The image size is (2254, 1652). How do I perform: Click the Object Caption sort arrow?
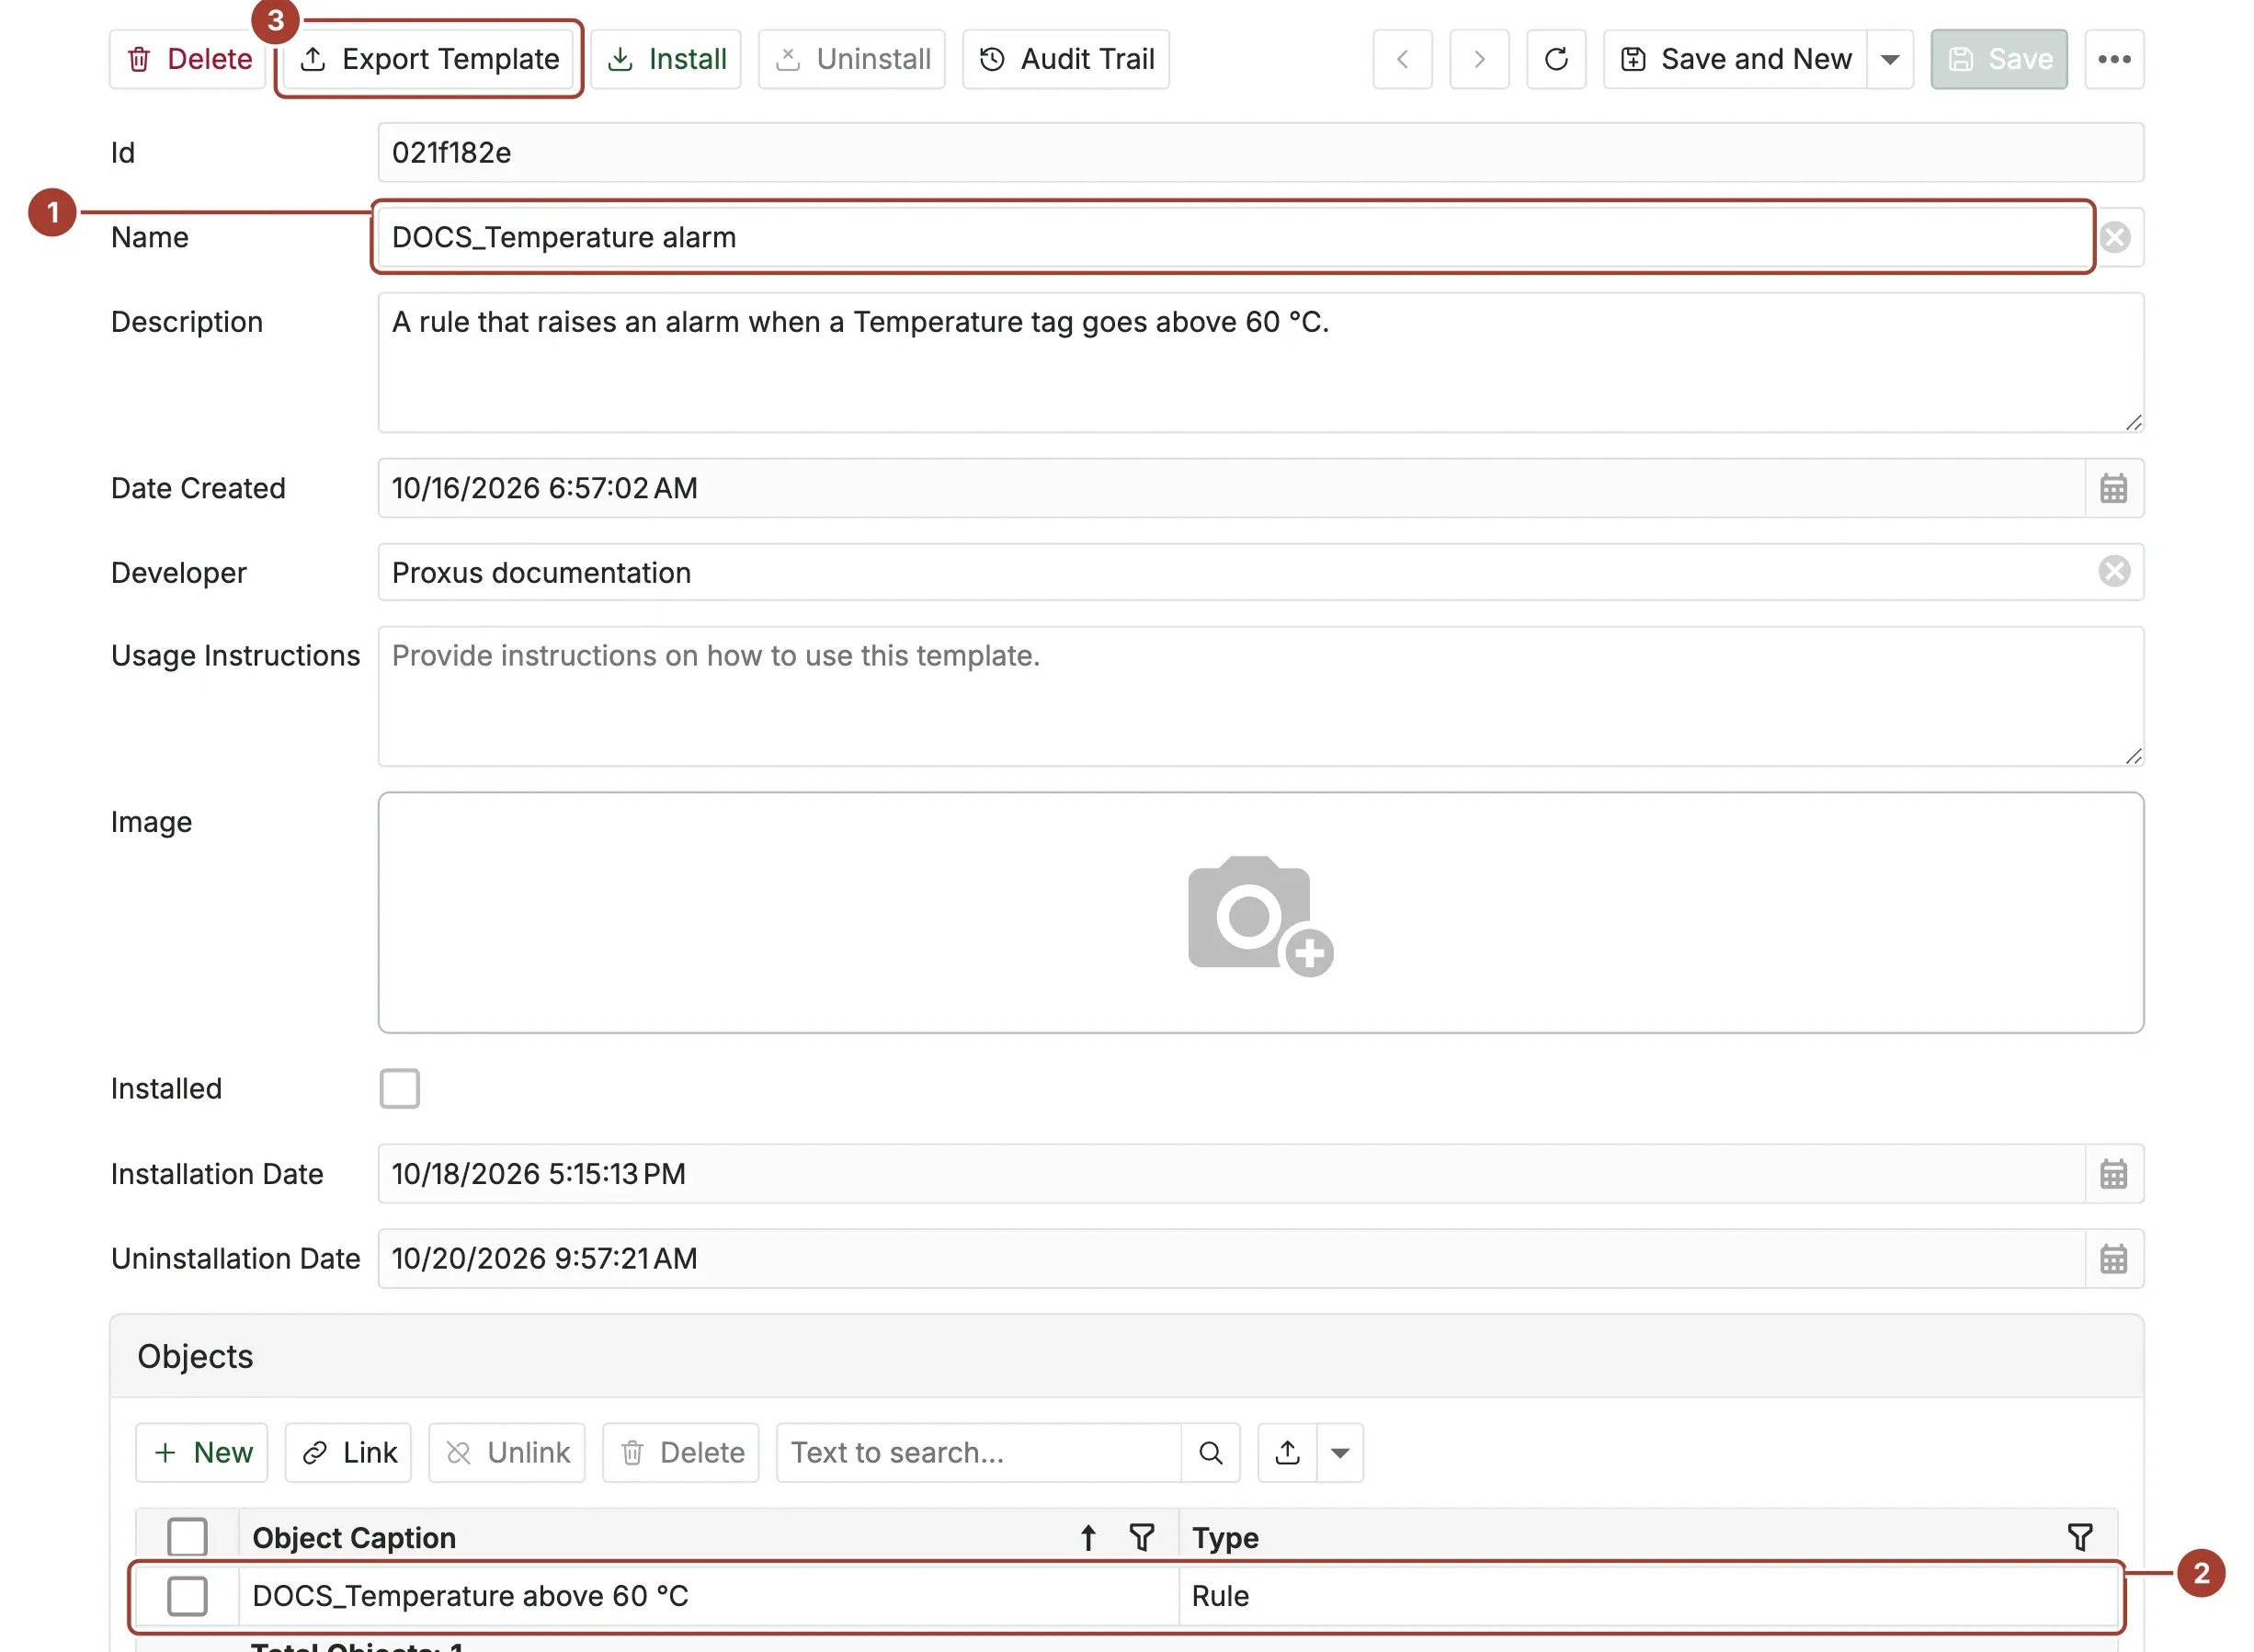[1088, 1538]
